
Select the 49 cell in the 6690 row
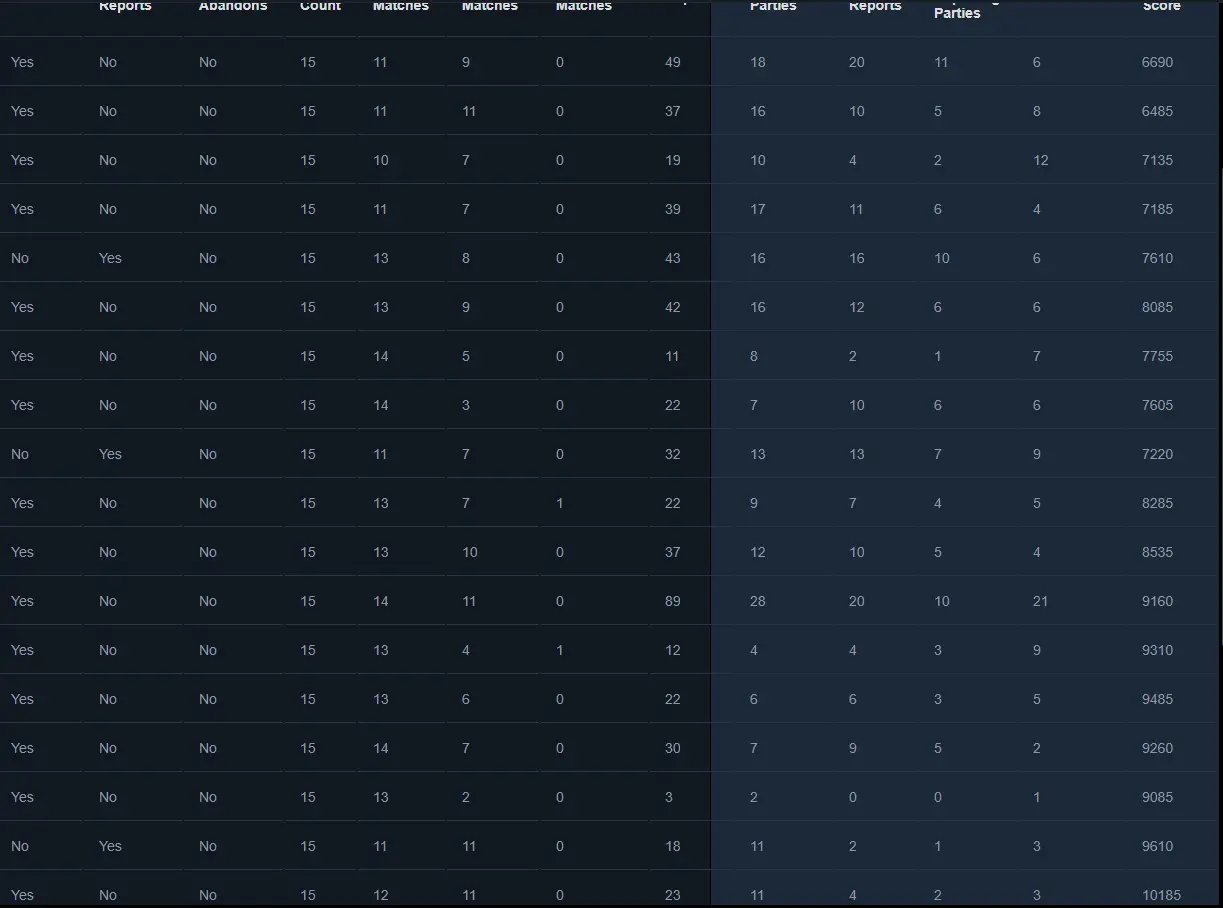coord(672,62)
